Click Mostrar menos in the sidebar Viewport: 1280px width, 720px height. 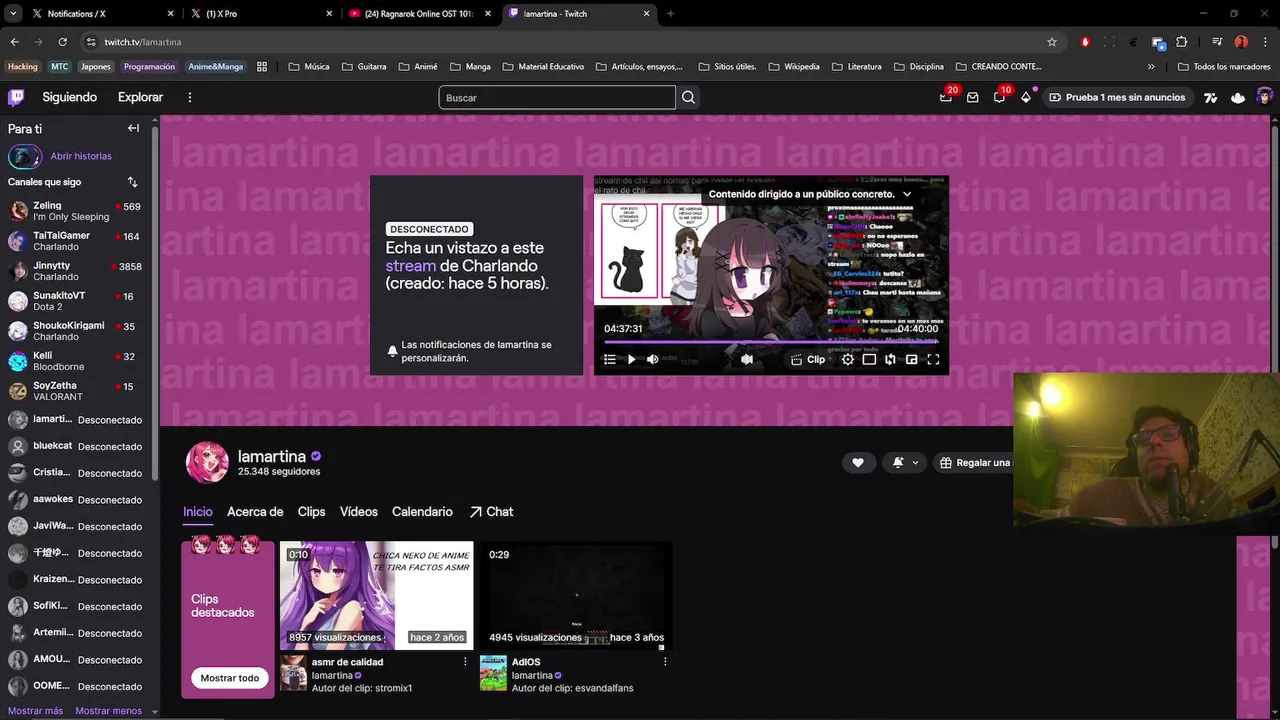click(x=109, y=711)
